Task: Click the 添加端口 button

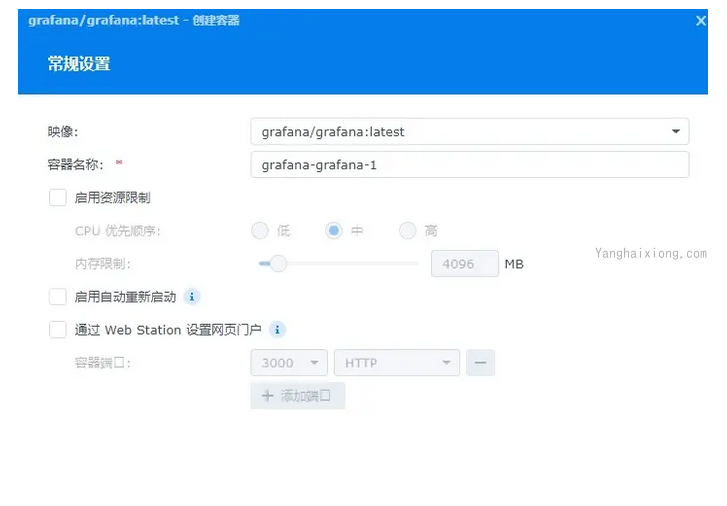Action: pos(298,396)
